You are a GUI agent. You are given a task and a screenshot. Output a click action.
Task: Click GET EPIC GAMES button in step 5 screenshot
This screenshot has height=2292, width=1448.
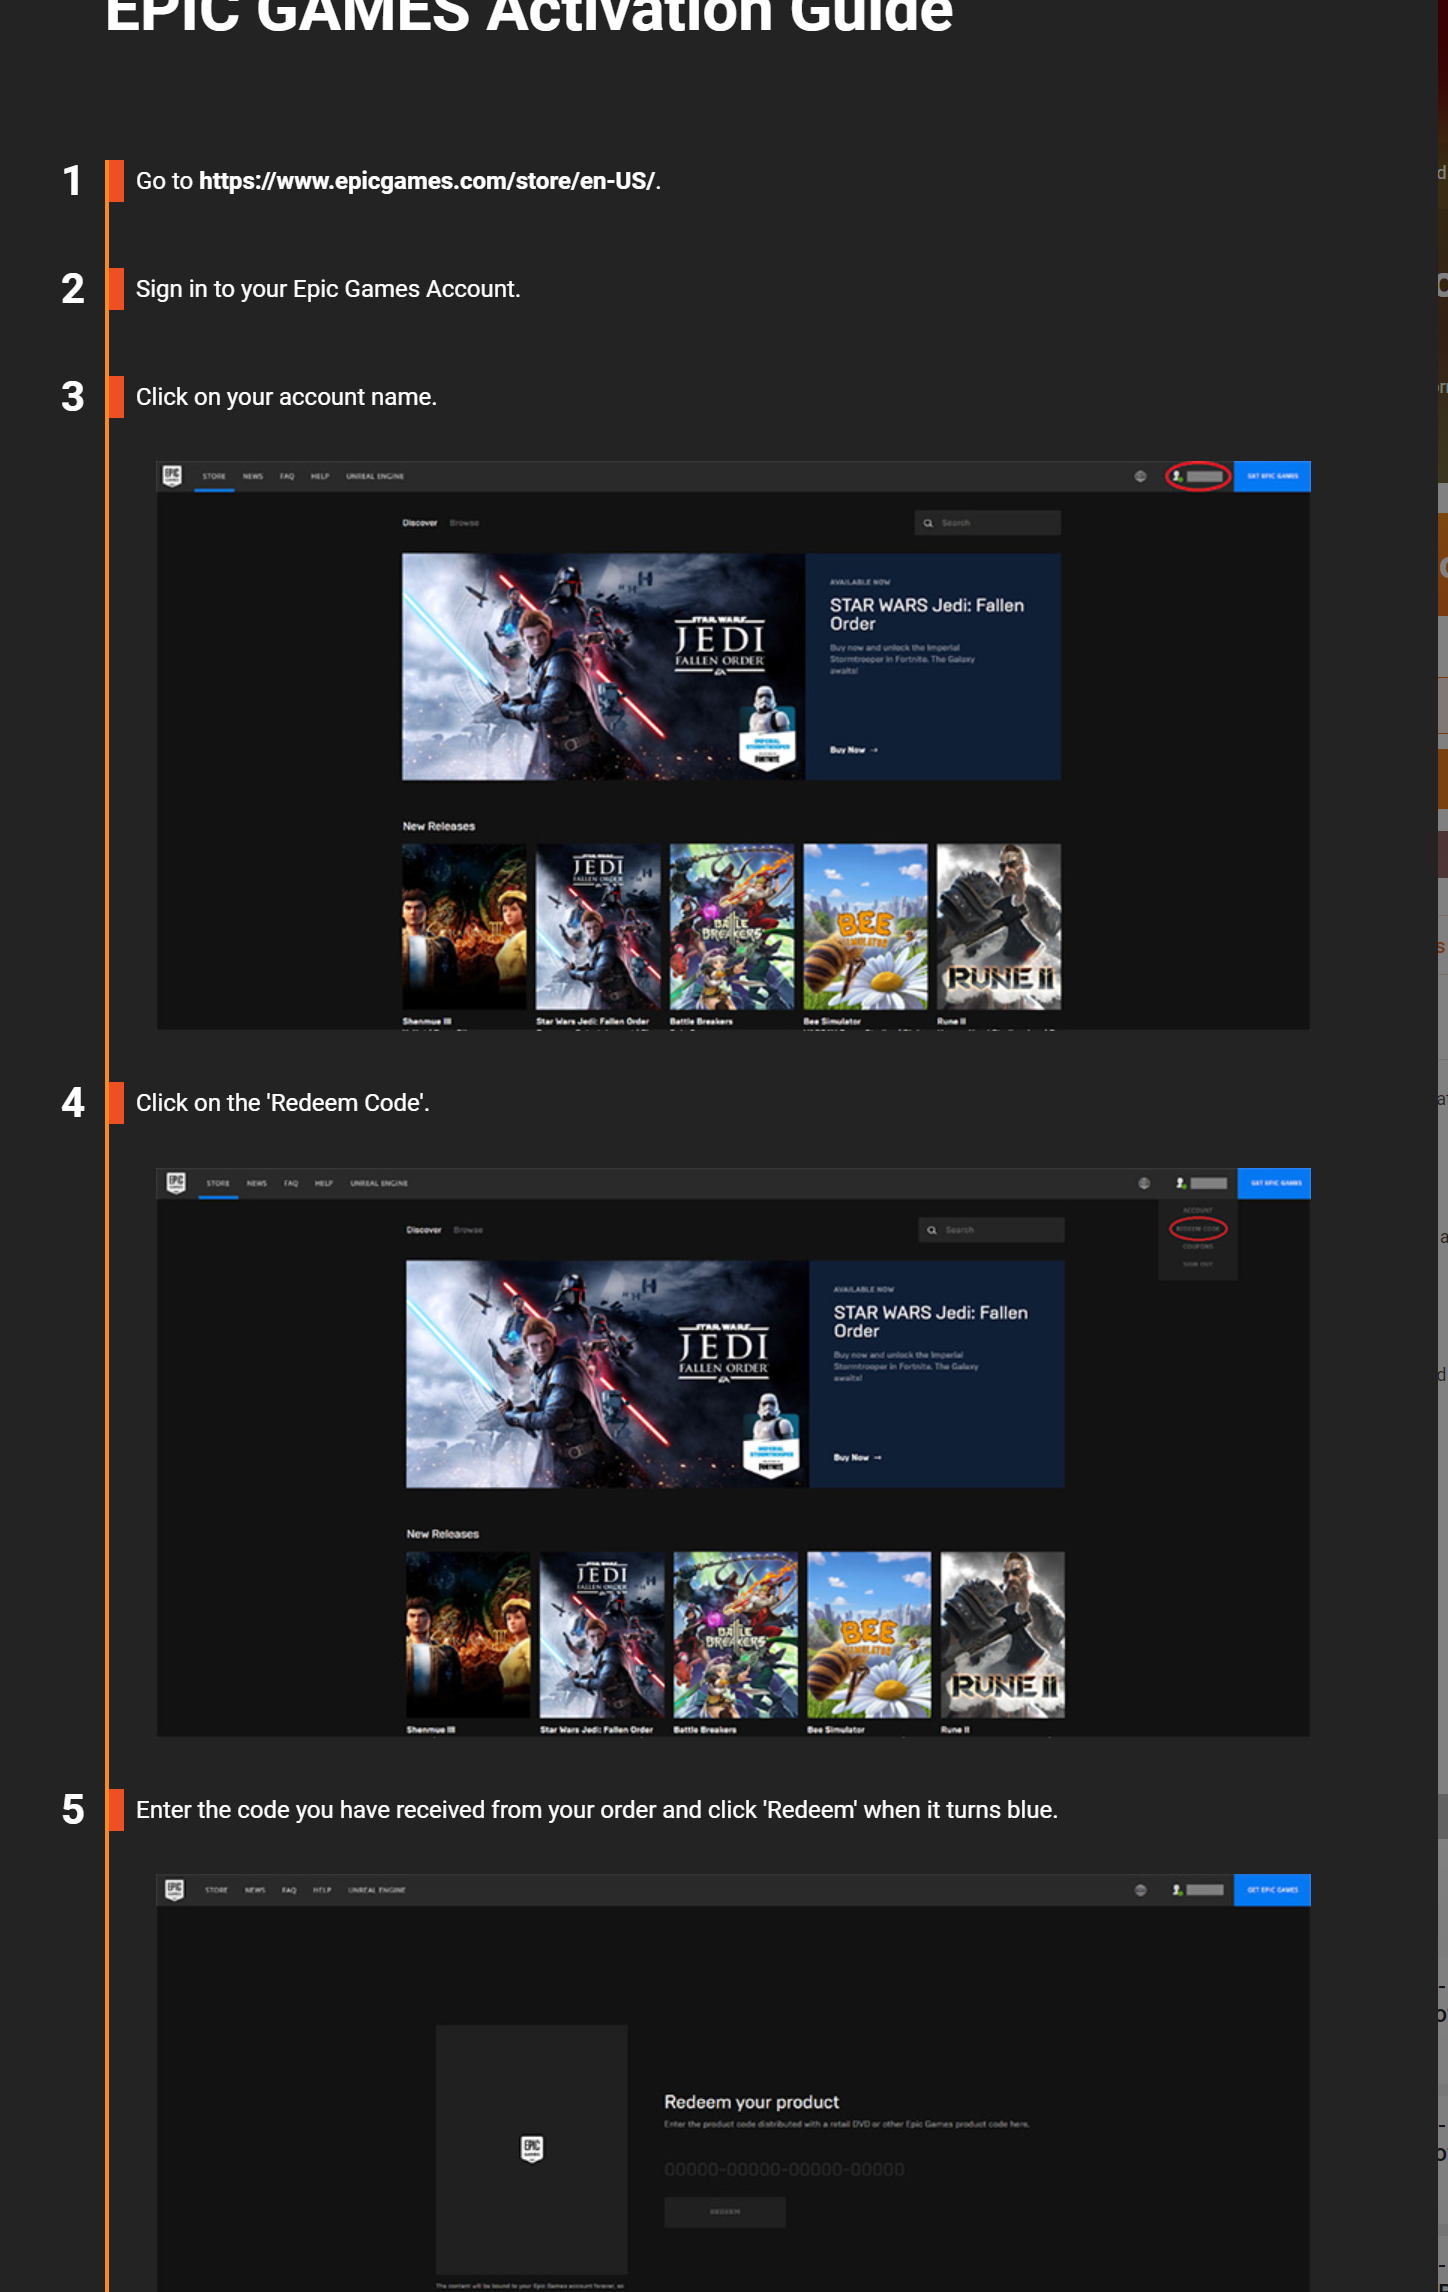[x=1272, y=1890]
